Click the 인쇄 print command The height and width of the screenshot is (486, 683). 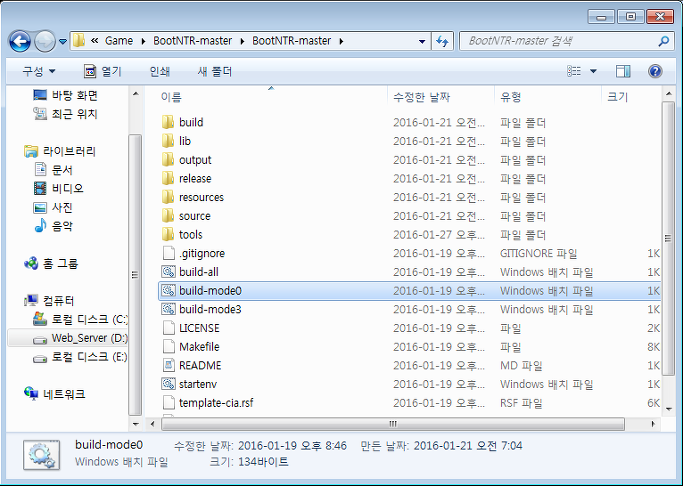(x=159, y=71)
